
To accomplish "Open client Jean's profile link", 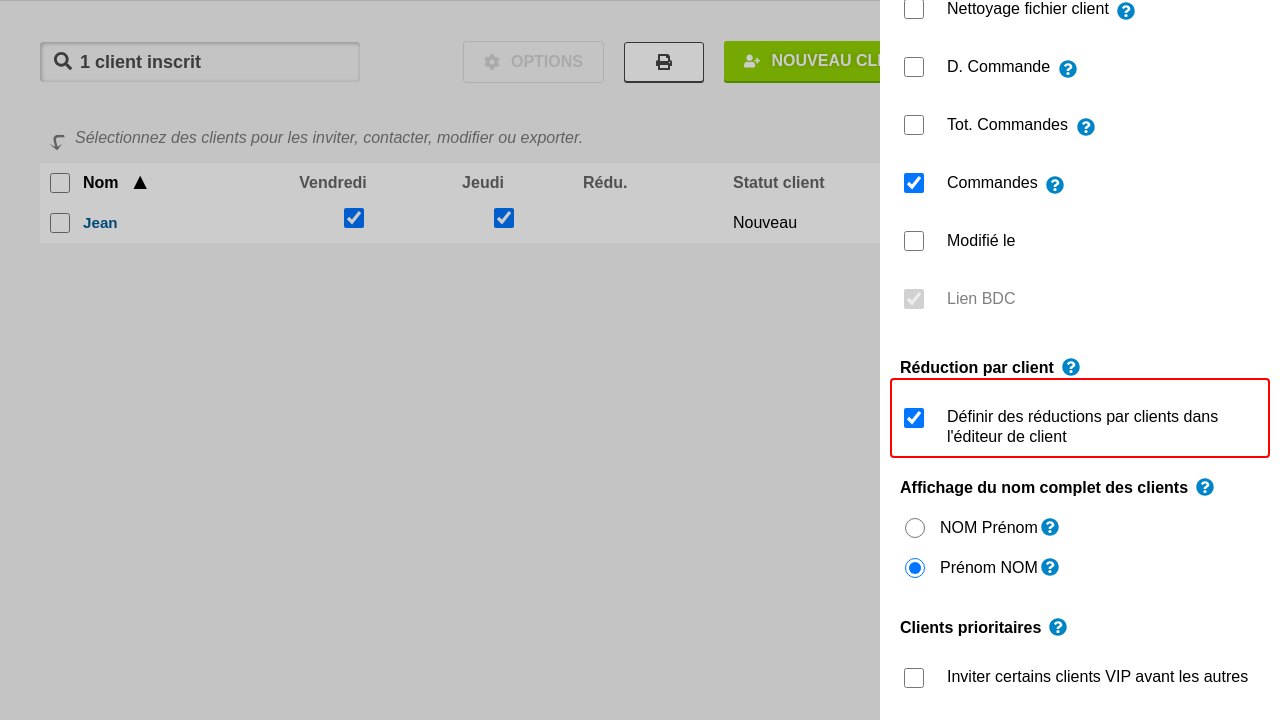I will pyautogui.click(x=100, y=223).
